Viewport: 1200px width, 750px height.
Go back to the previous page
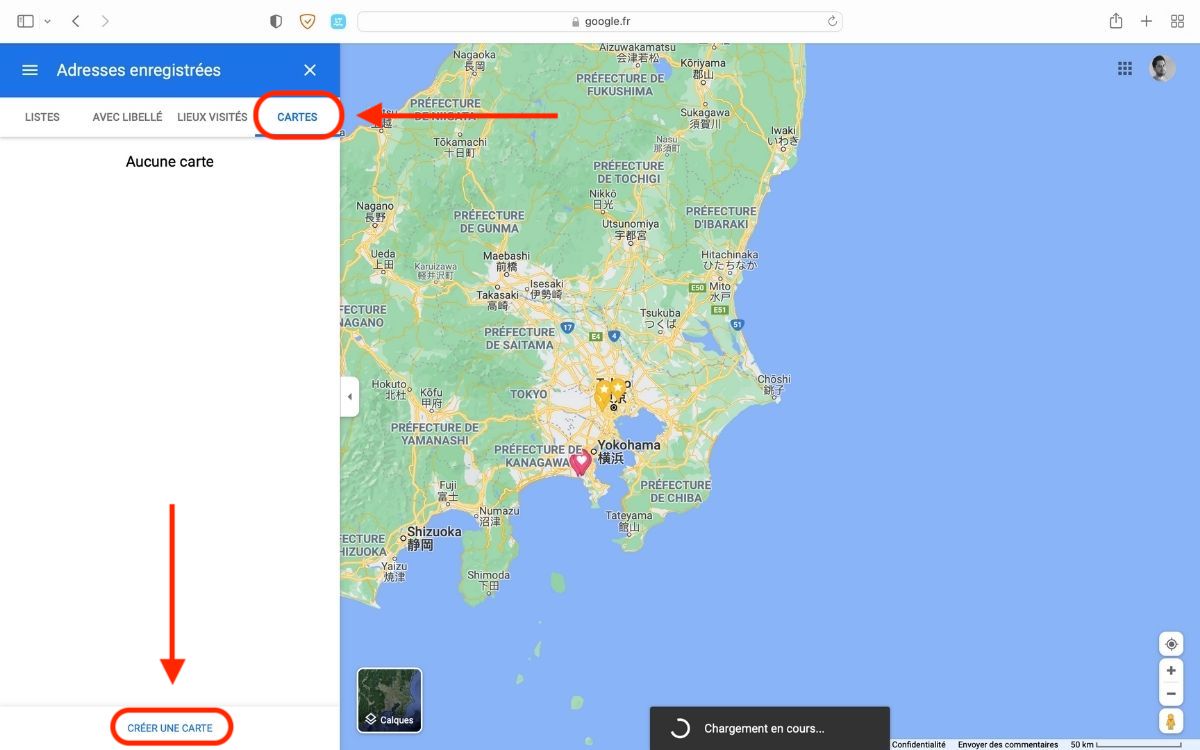coord(76,21)
